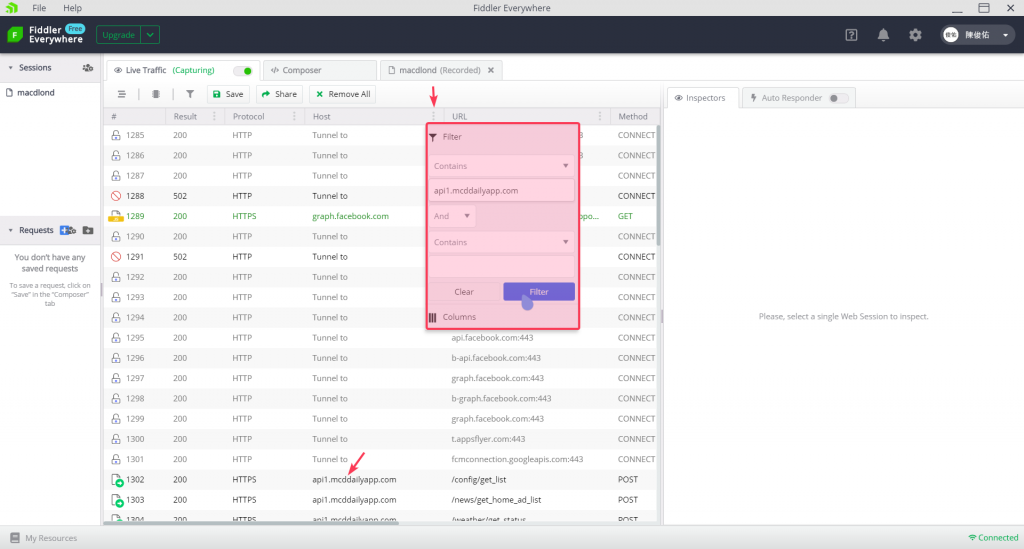
Task: Open the Protocol column options menu
Action: pos(294,116)
